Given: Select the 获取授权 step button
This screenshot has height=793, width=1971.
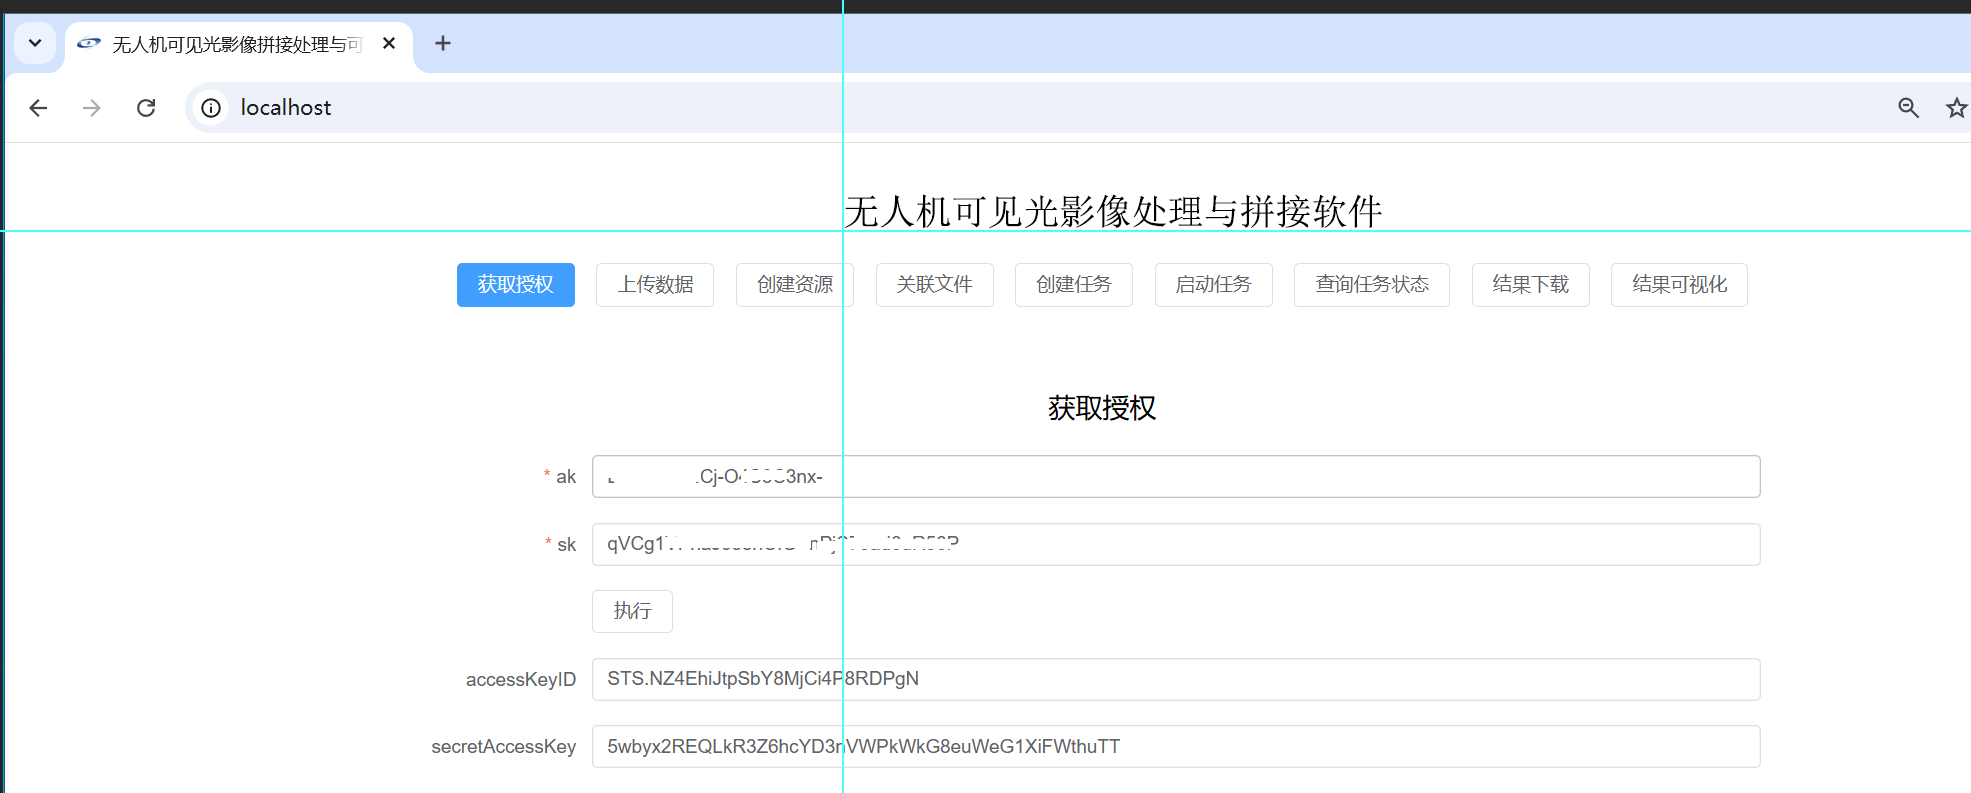Looking at the screenshot, I should (x=515, y=285).
